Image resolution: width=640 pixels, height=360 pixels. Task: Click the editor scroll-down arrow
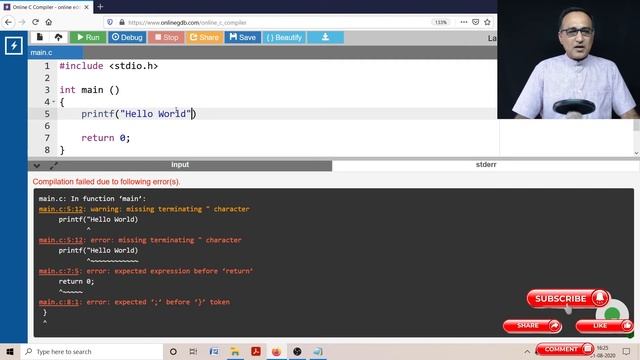tap(636, 153)
